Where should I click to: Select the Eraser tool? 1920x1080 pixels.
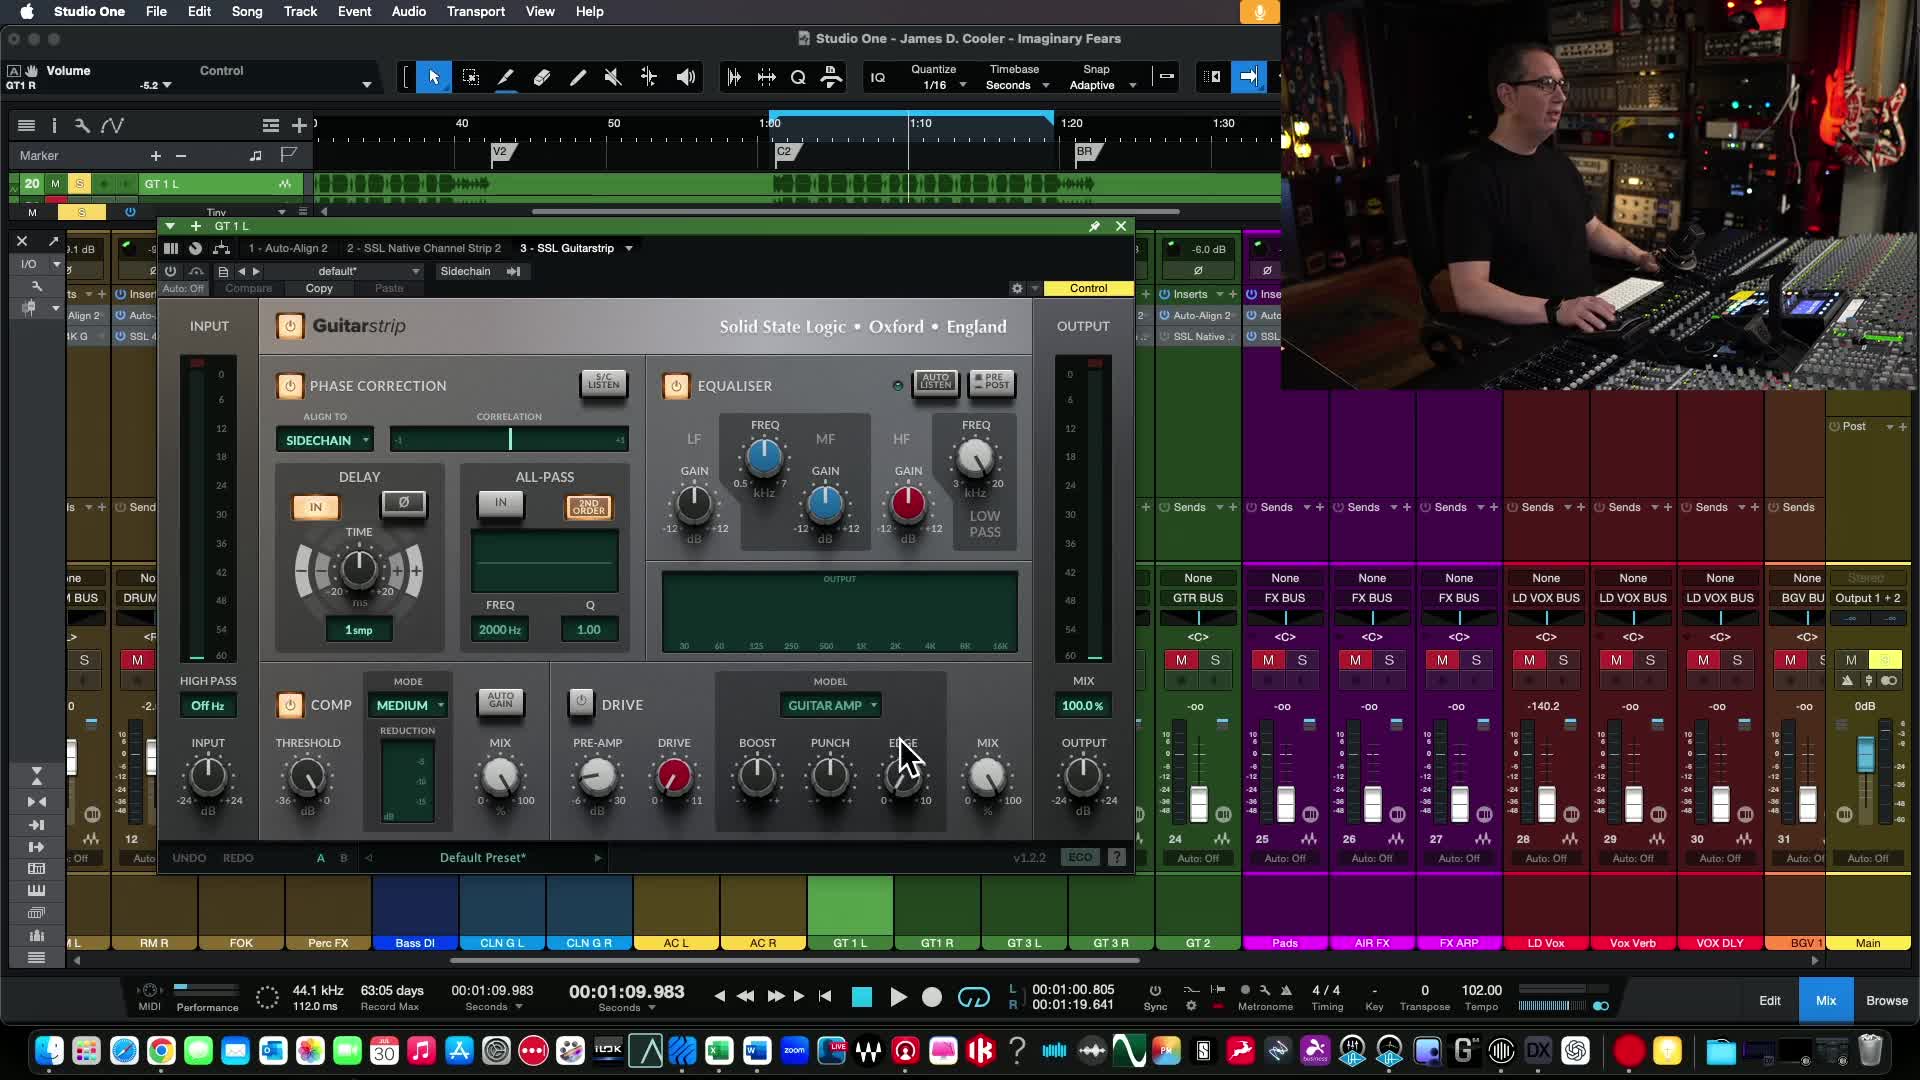(x=542, y=77)
